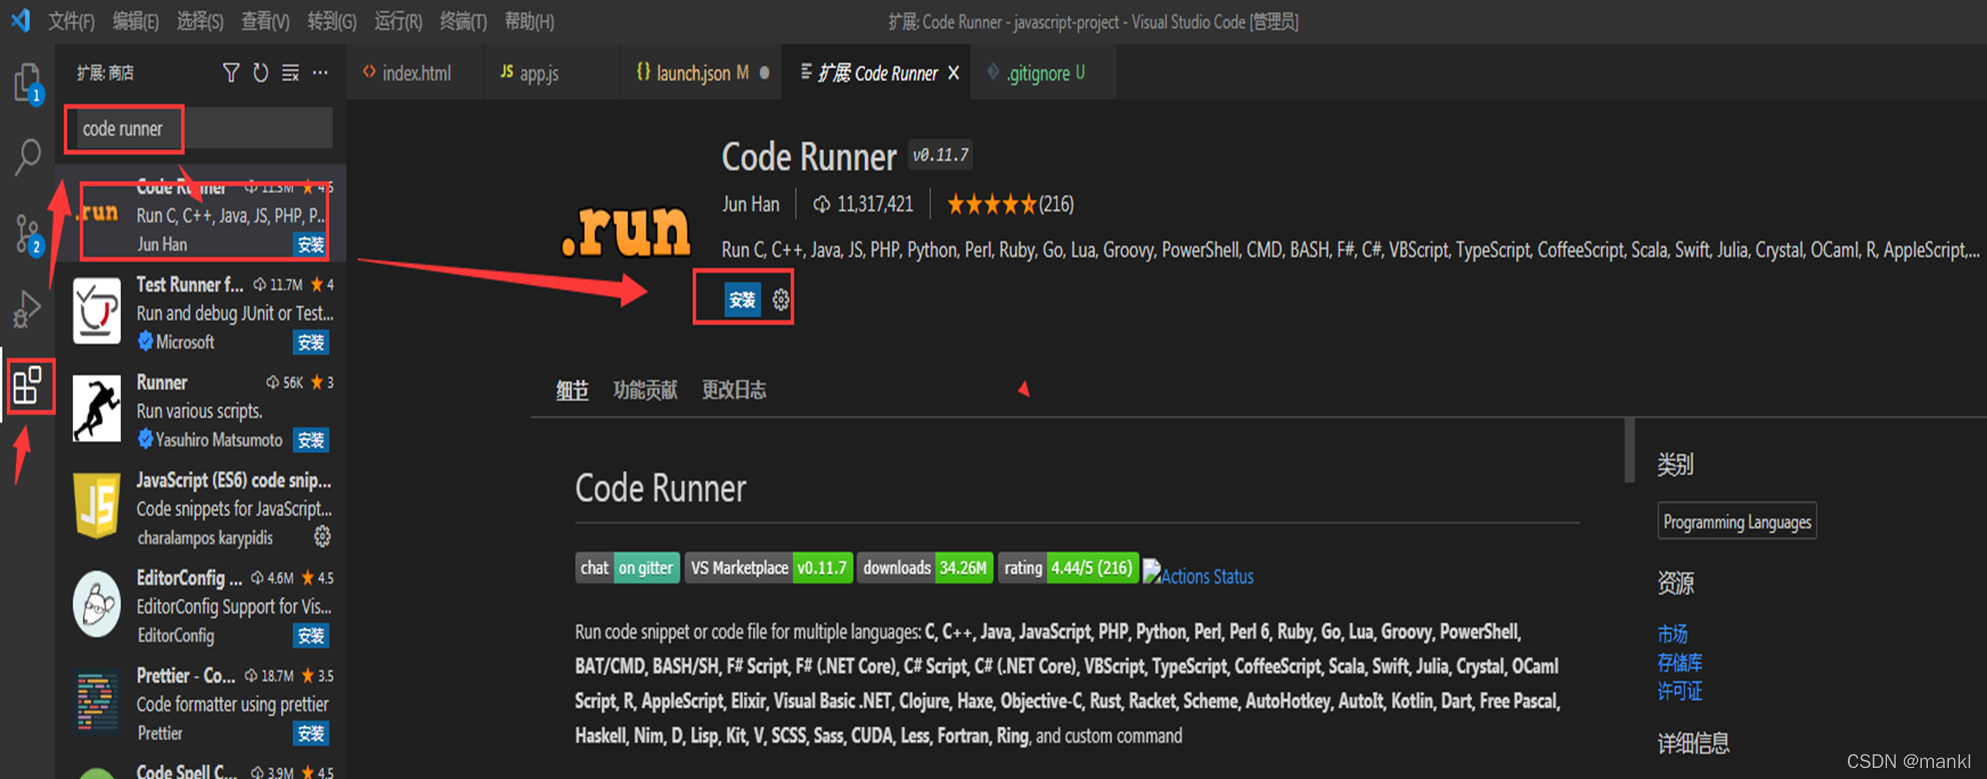This screenshot has width=1987, height=779.
Task: Clear extensions search results list icon
Action: pos(290,73)
